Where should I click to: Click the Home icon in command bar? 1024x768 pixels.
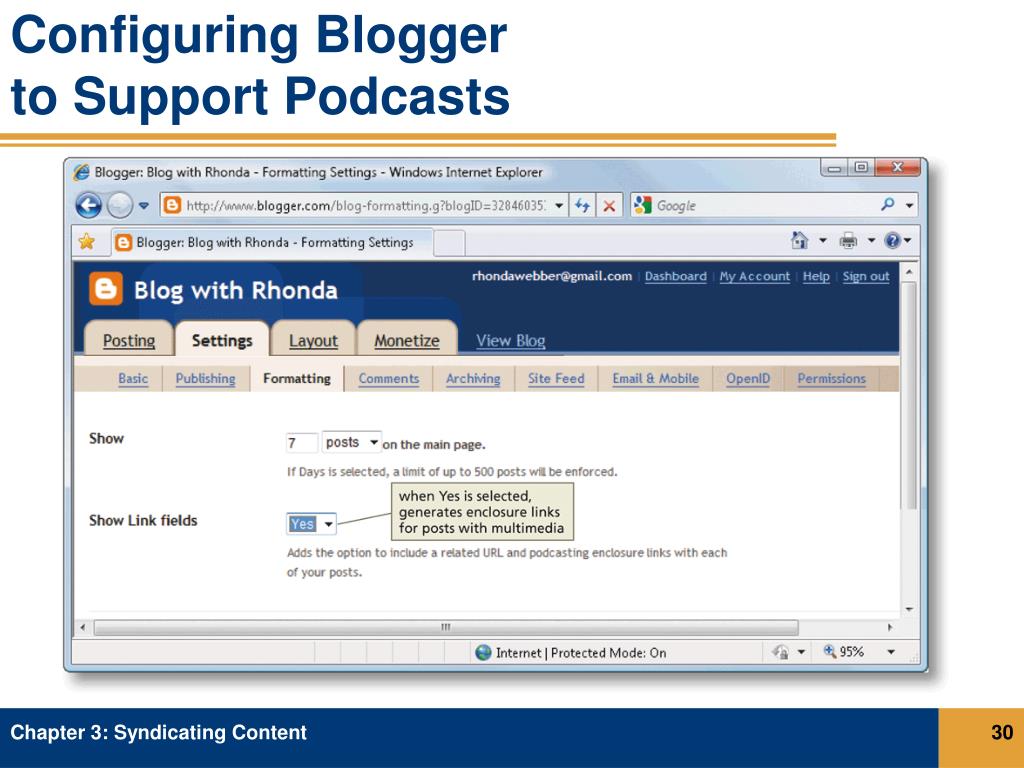[799, 240]
